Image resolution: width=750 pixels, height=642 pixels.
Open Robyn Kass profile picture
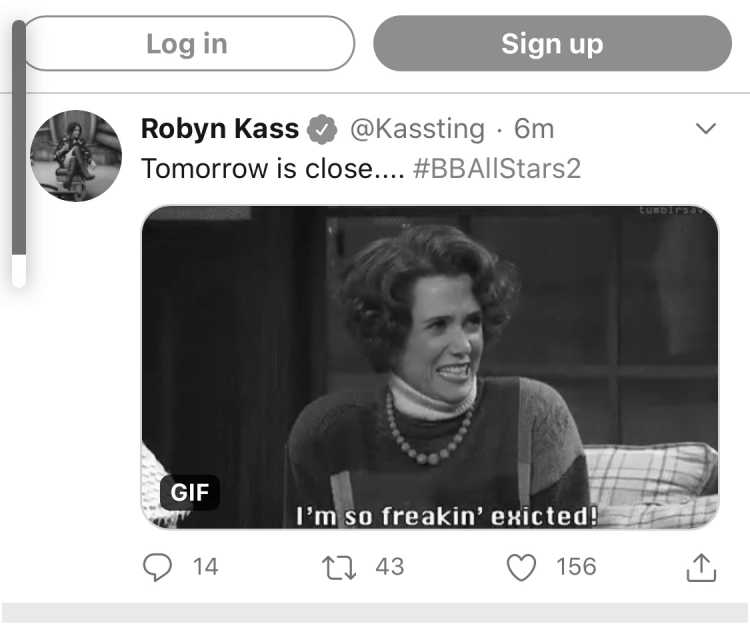[76, 156]
